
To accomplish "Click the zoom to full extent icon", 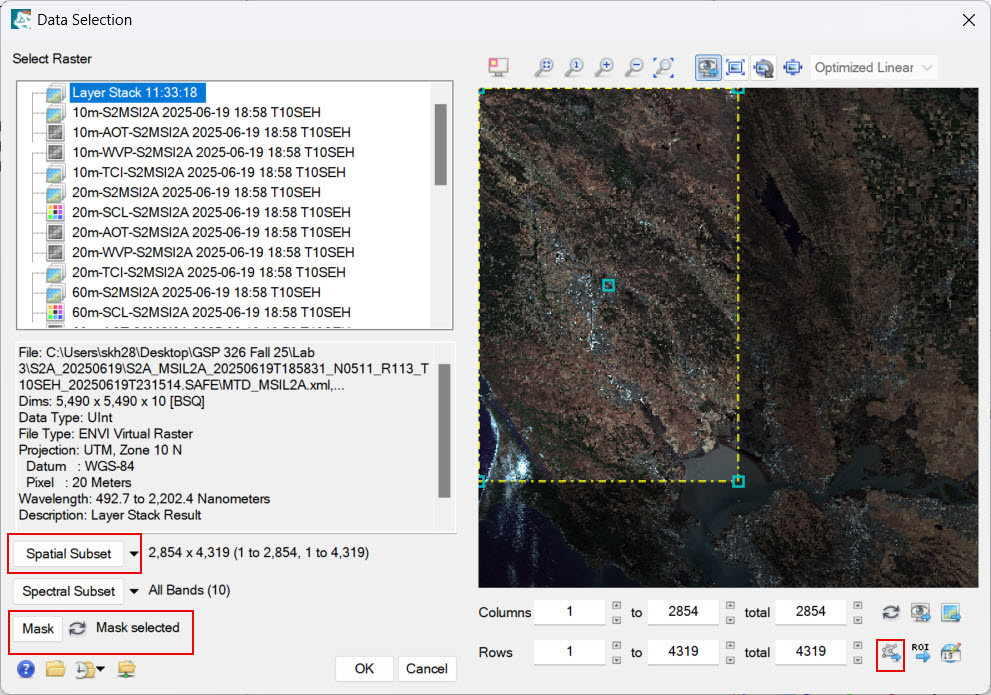I will coord(663,67).
